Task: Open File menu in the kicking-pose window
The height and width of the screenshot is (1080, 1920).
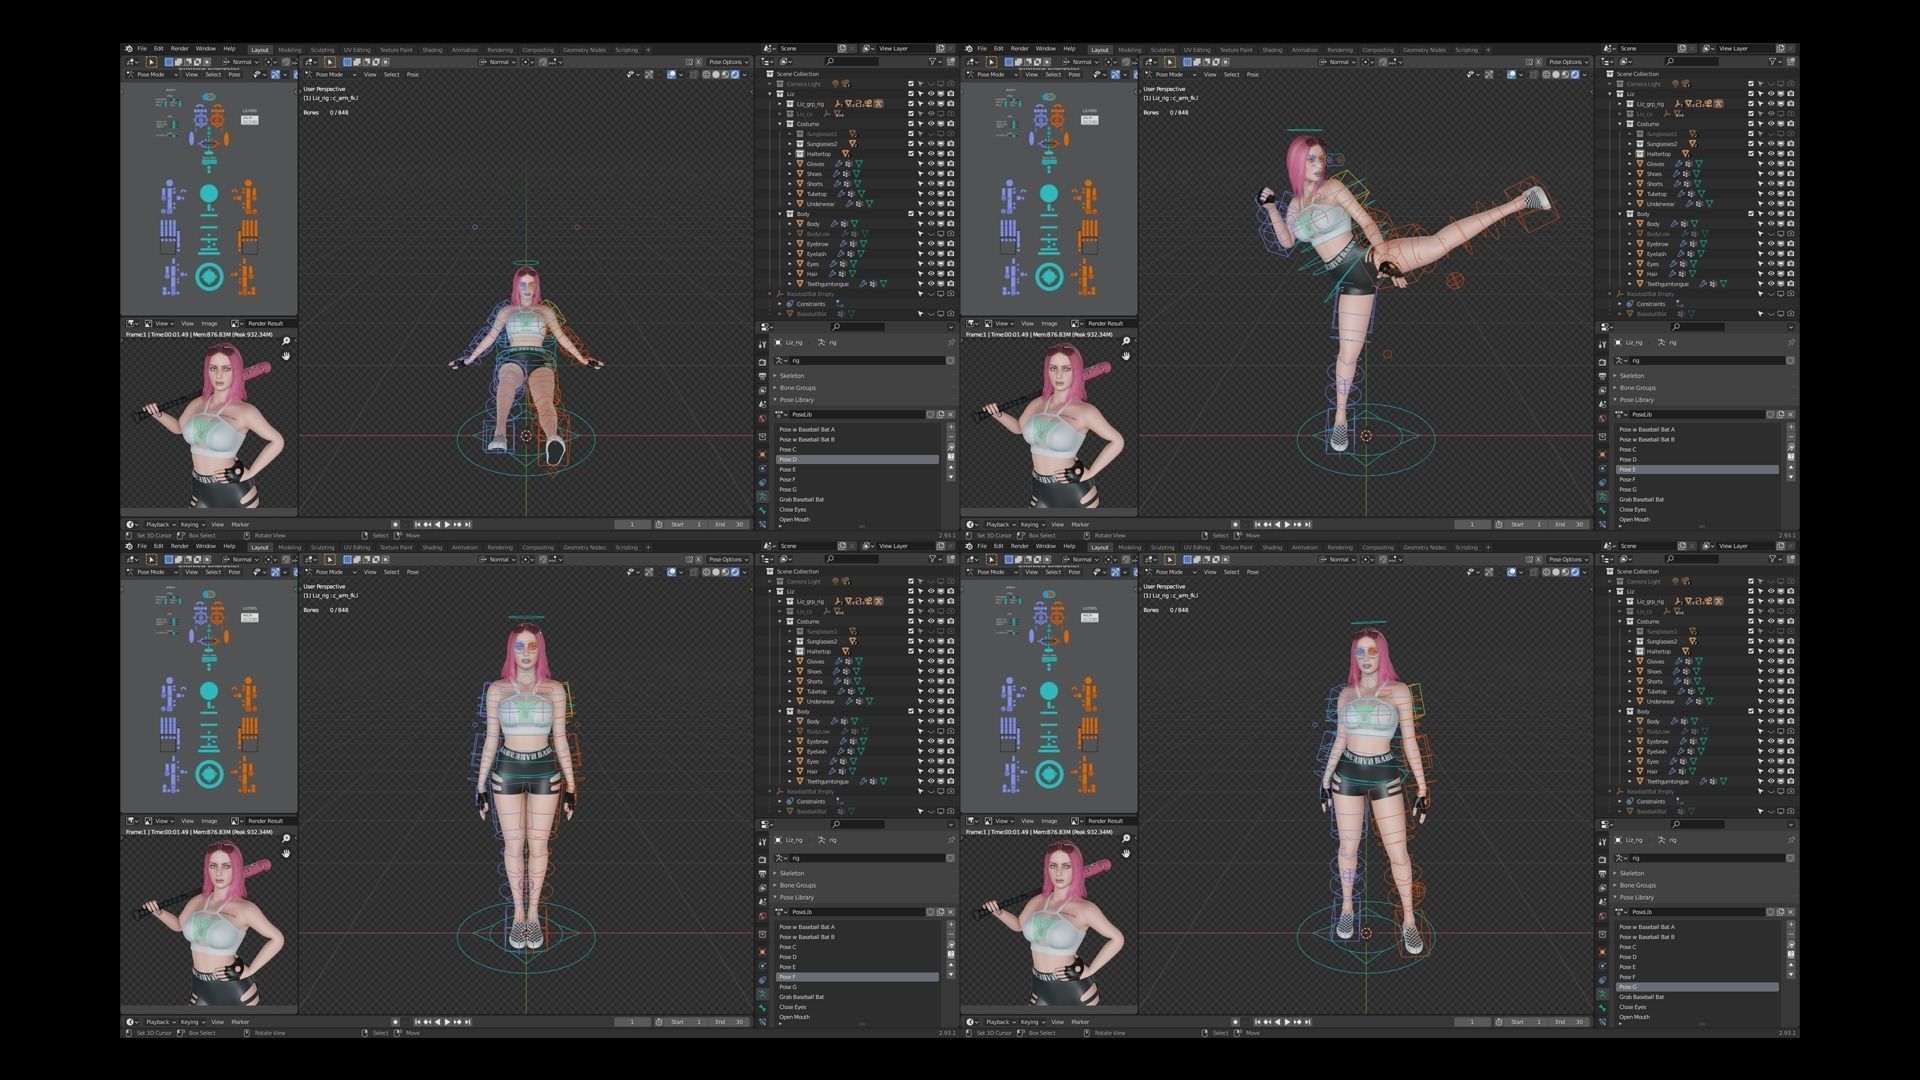Action: click(982, 48)
